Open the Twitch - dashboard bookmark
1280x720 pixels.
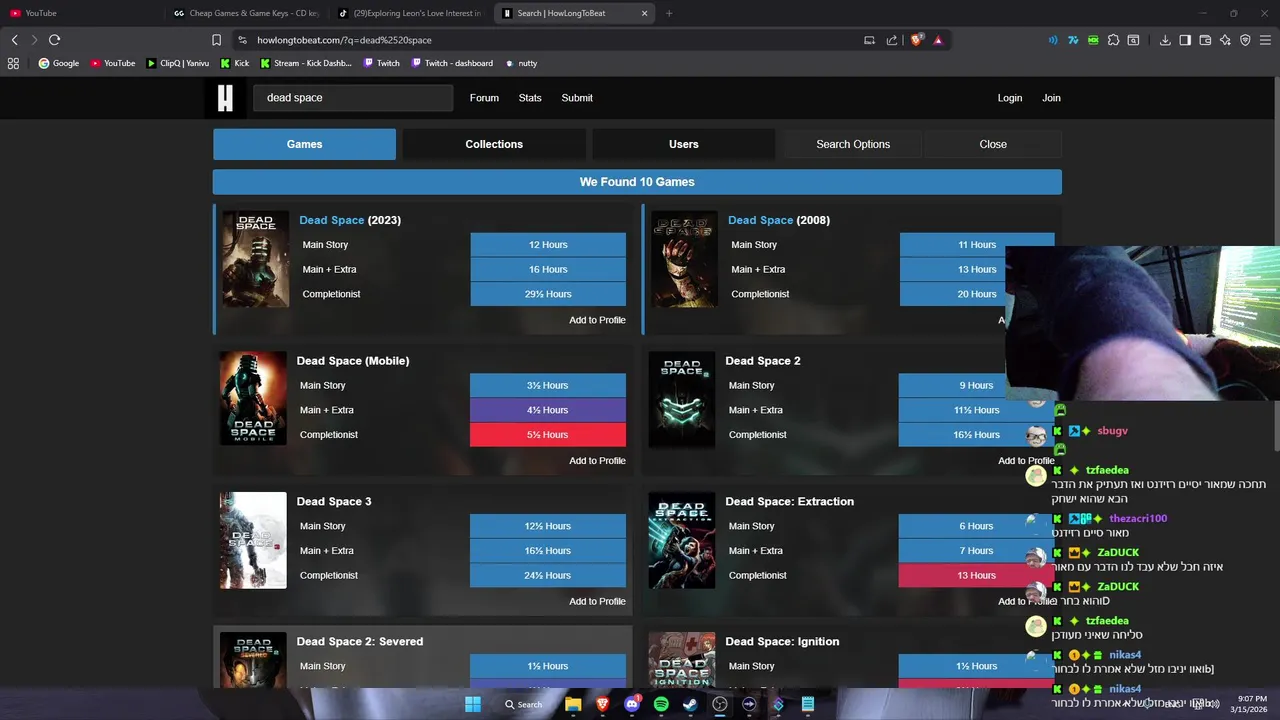coord(450,63)
